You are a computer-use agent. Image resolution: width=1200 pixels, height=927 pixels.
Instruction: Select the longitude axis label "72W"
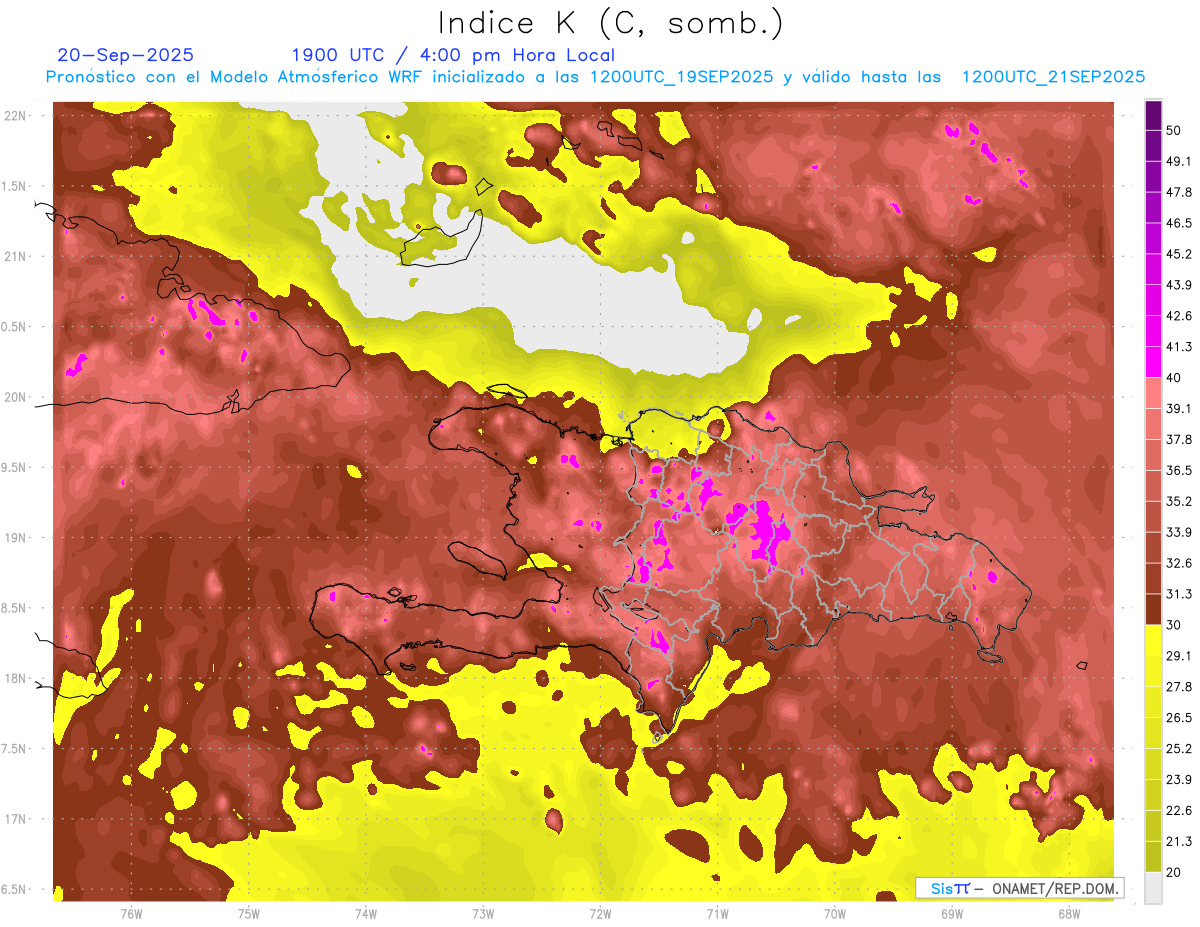point(600,914)
